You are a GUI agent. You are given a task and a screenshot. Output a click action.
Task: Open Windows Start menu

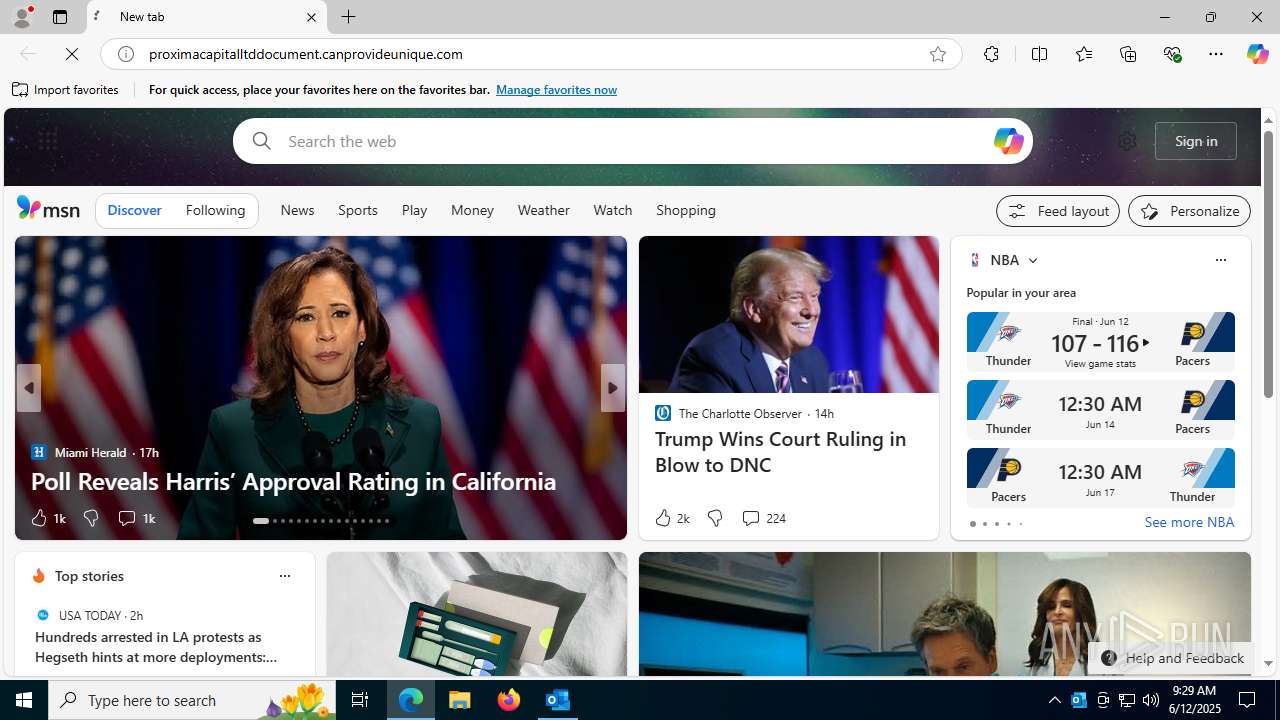point(24,700)
